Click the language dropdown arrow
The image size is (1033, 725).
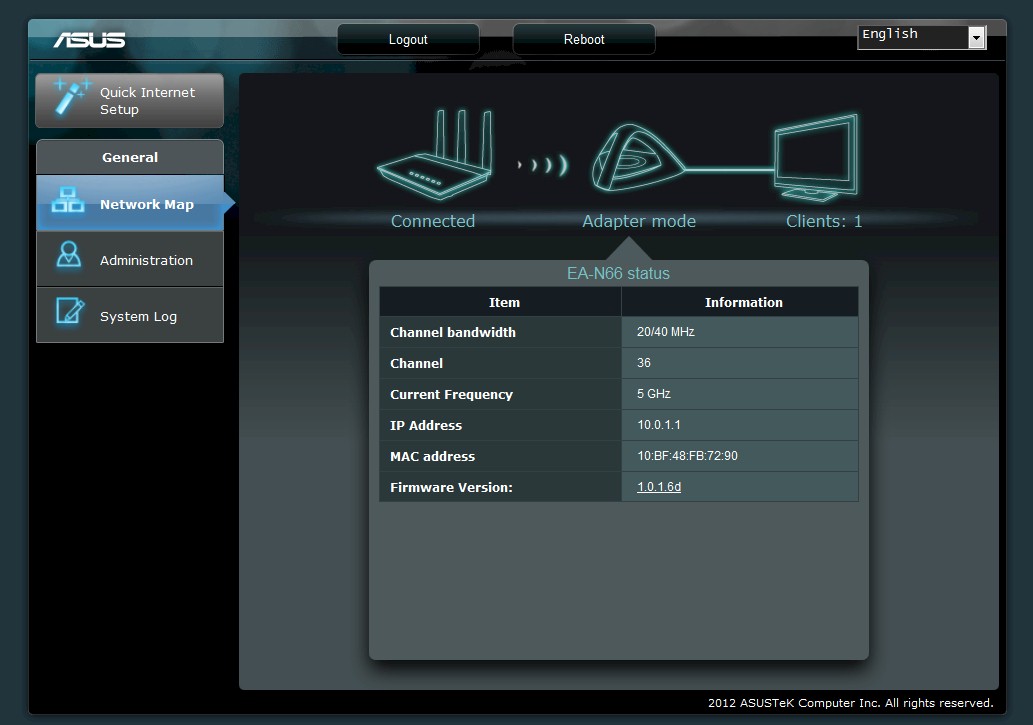point(976,38)
